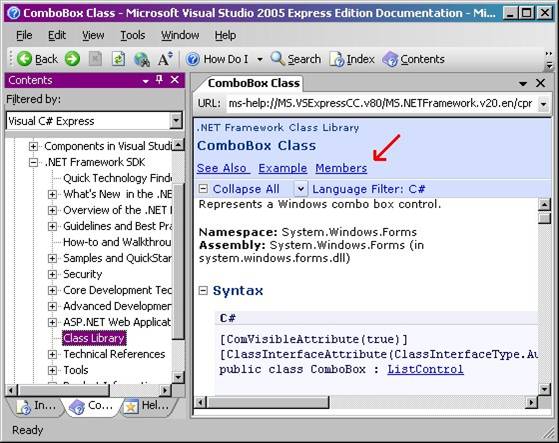Expand Guidelines and Best Practices node
Screen dimensions: 559x443
point(52,226)
